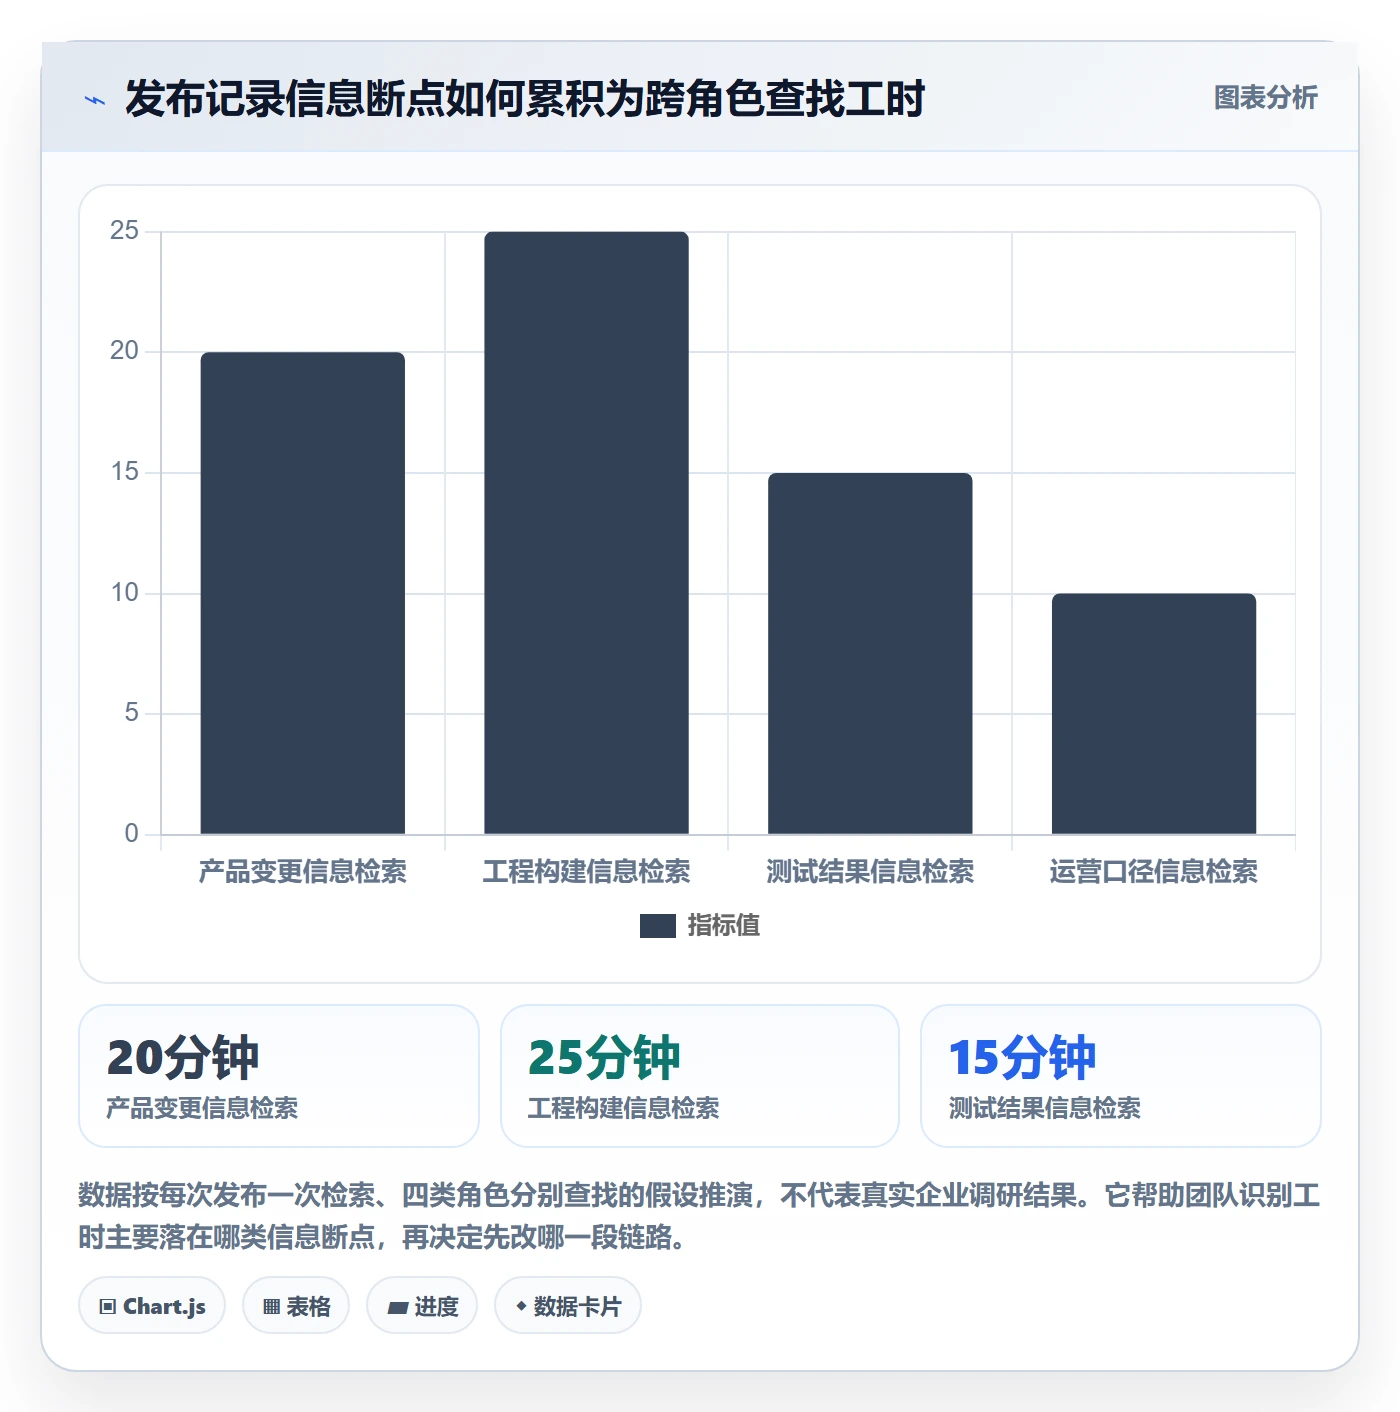Open the 15分钟 测试结果信息检索 data card
Viewport: 1400px width, 1412px height.
(x=1121, y=1076)
